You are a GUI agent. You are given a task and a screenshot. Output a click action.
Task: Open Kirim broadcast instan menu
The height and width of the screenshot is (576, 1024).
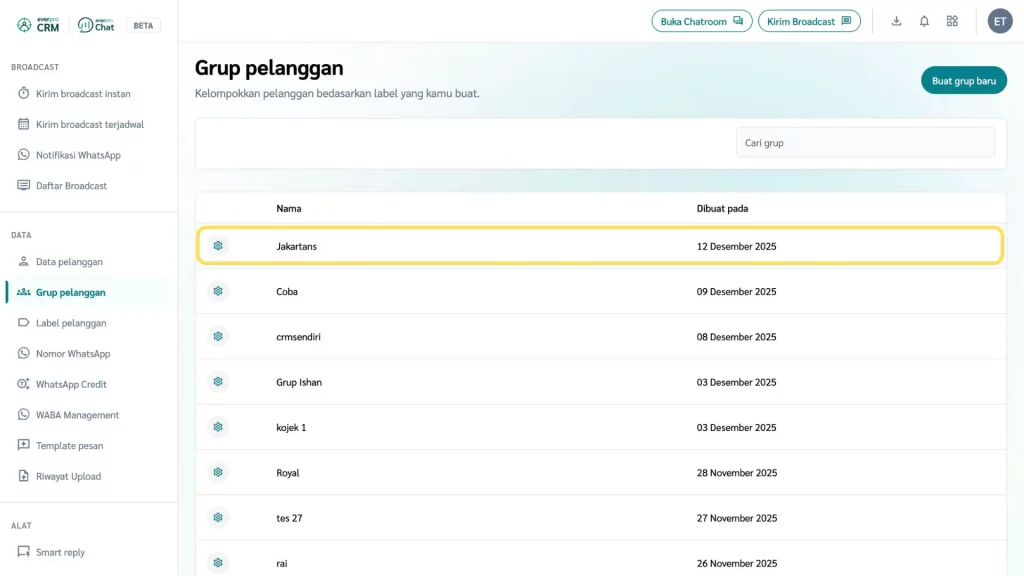tap(82, 94)
